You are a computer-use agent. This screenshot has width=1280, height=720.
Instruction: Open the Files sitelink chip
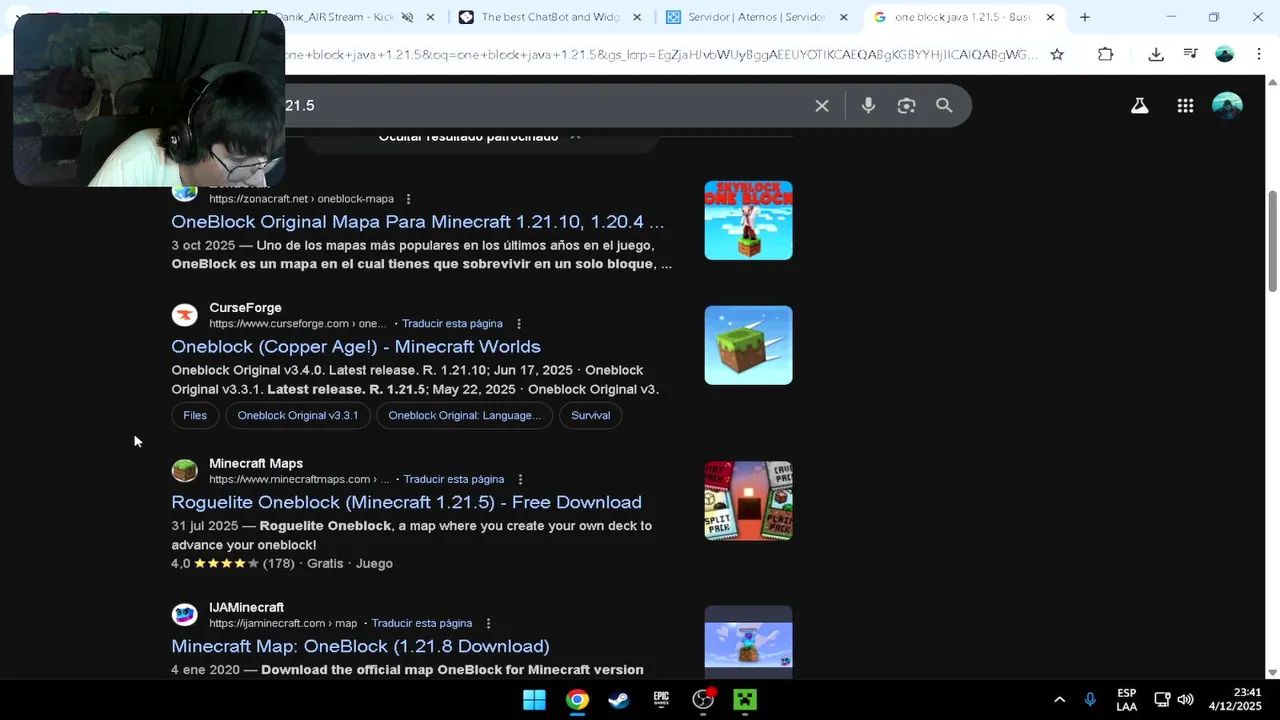point(195,416)
